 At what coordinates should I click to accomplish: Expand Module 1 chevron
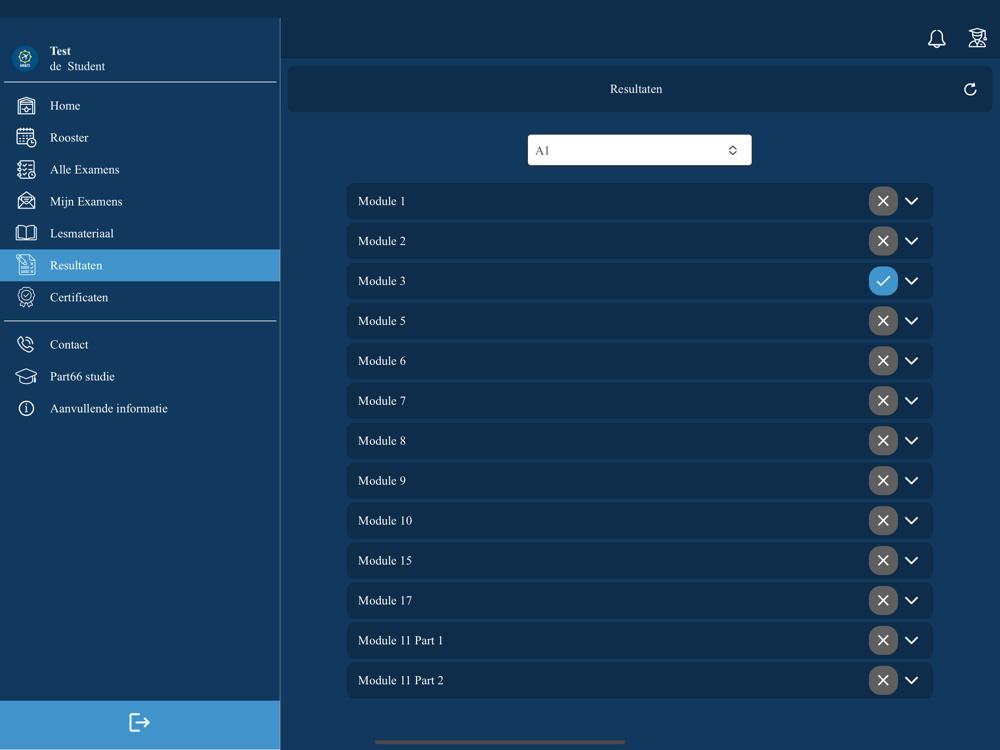click(x=912, y=201)
